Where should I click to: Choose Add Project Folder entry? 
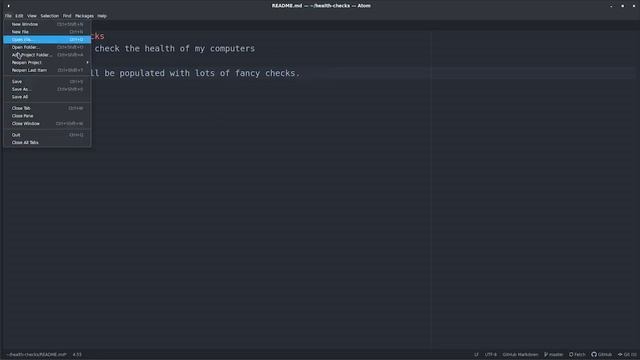coord(47,55)
